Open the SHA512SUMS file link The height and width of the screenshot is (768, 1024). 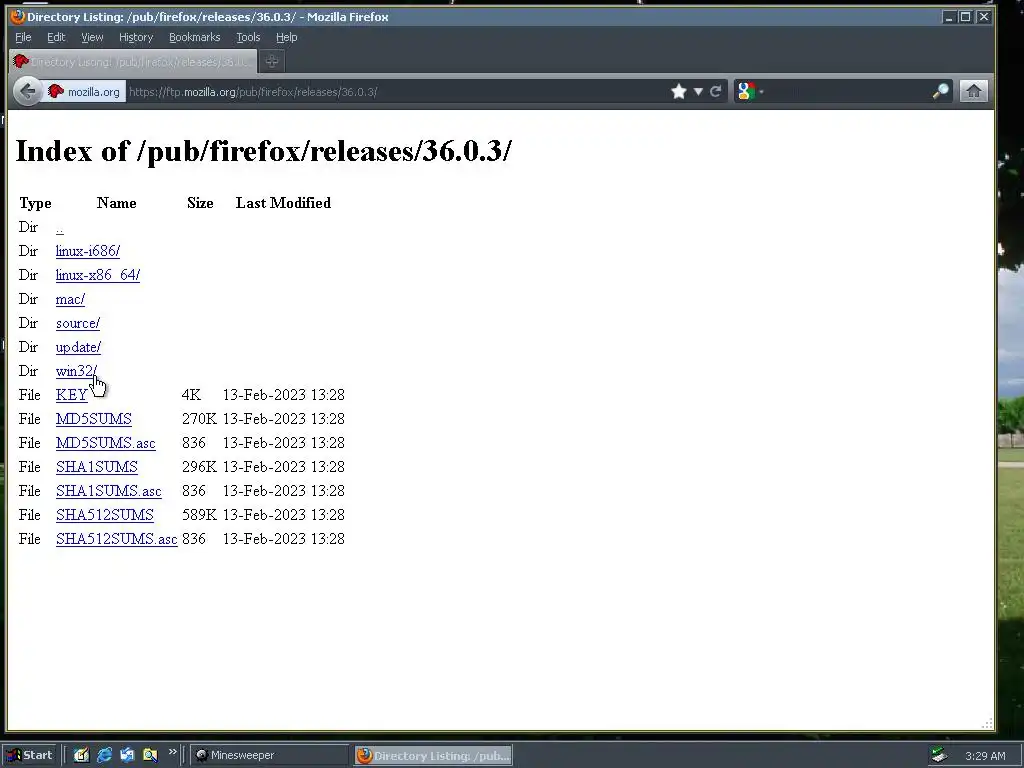coord(104,515)
